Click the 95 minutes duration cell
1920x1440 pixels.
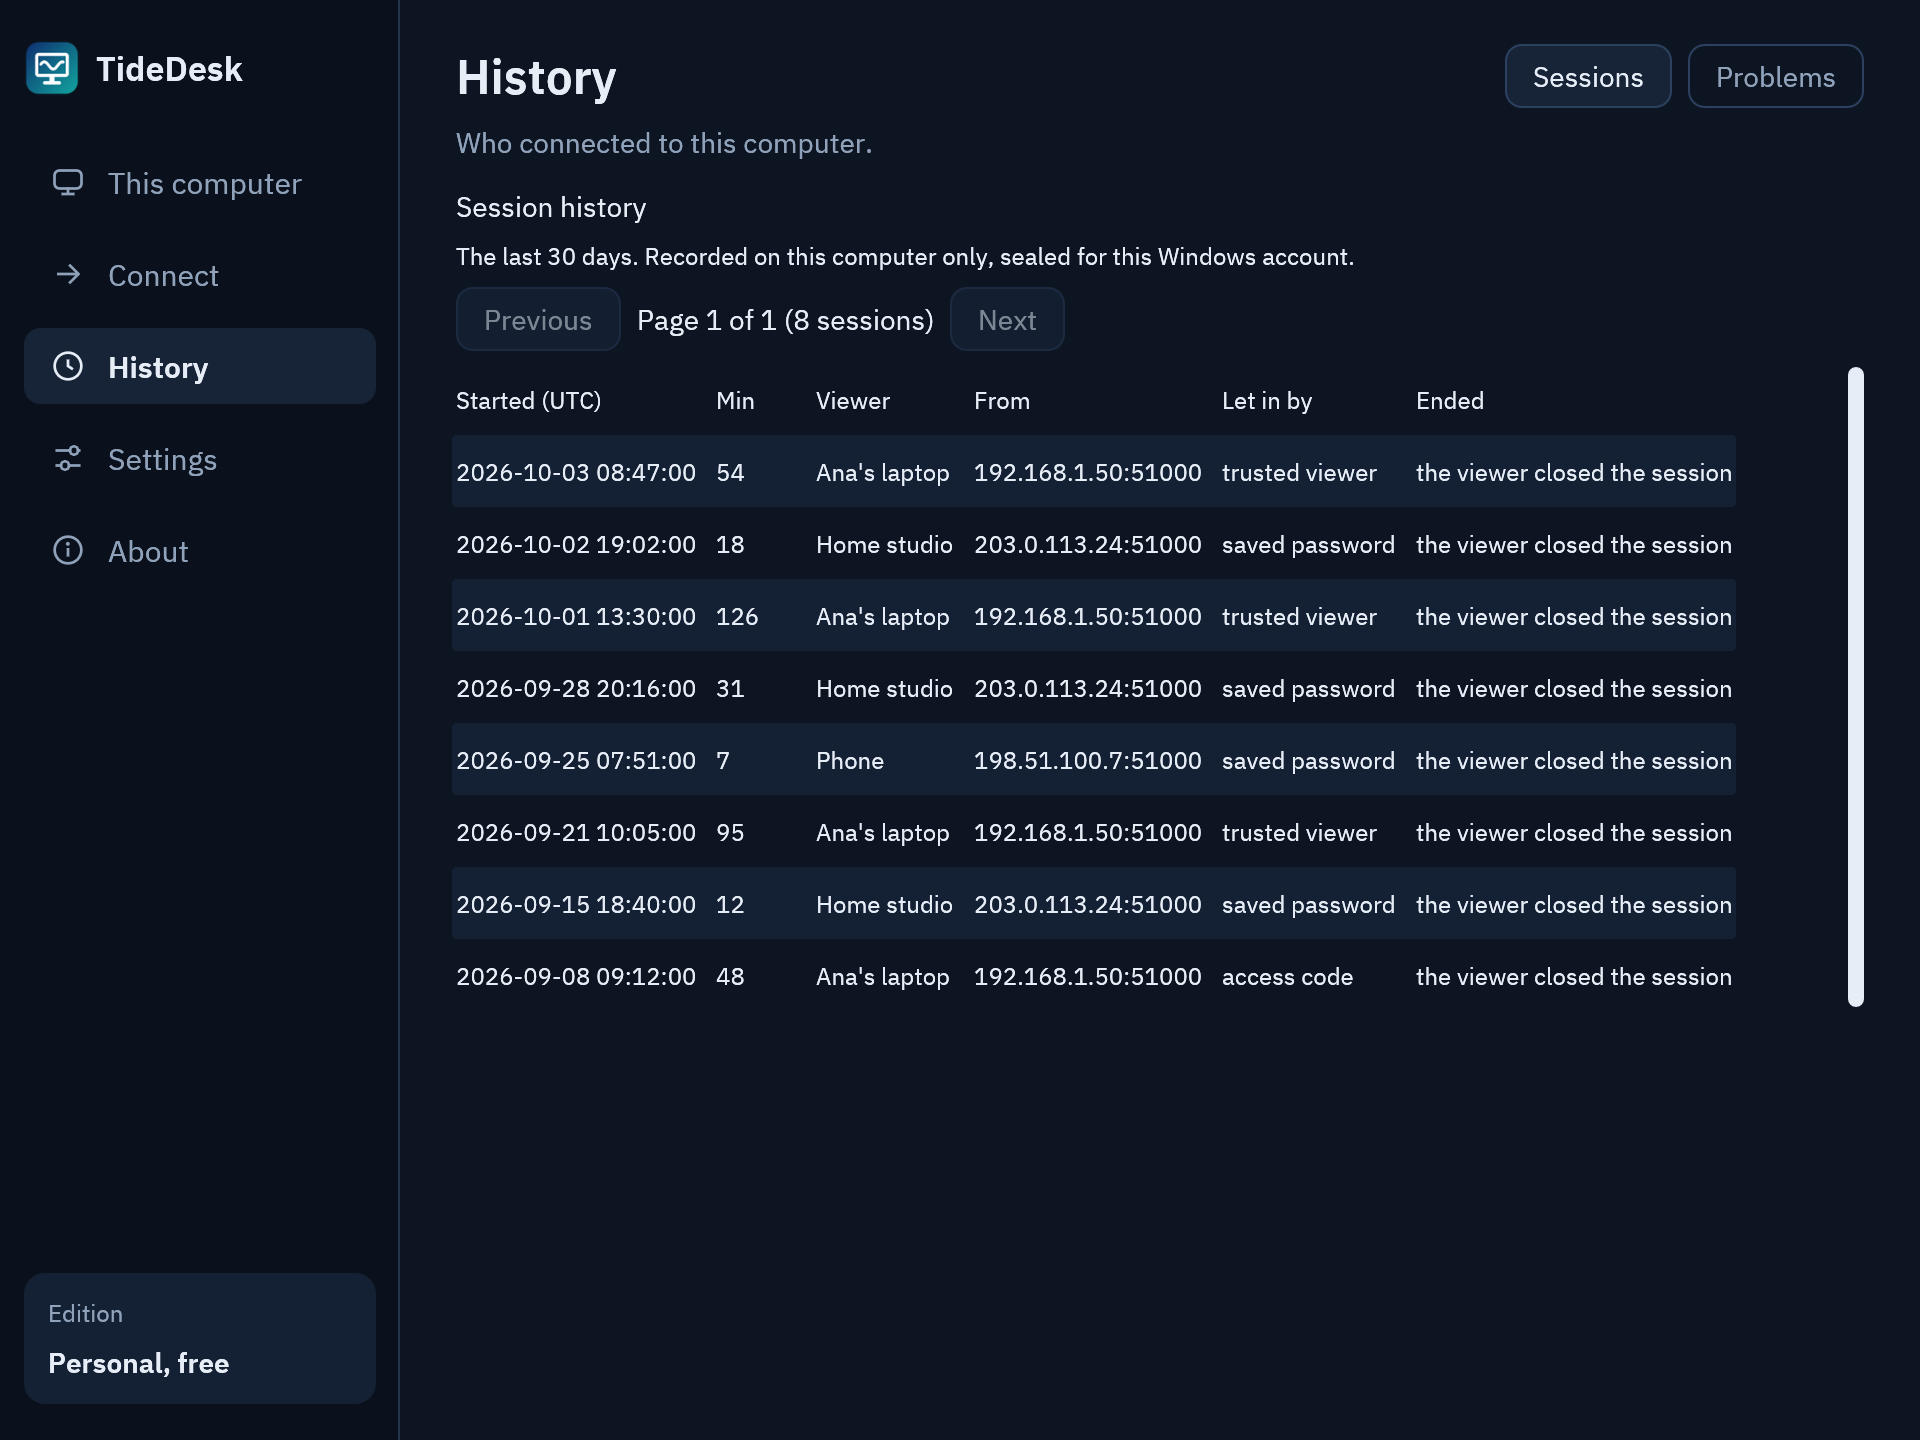click(730, 833)
